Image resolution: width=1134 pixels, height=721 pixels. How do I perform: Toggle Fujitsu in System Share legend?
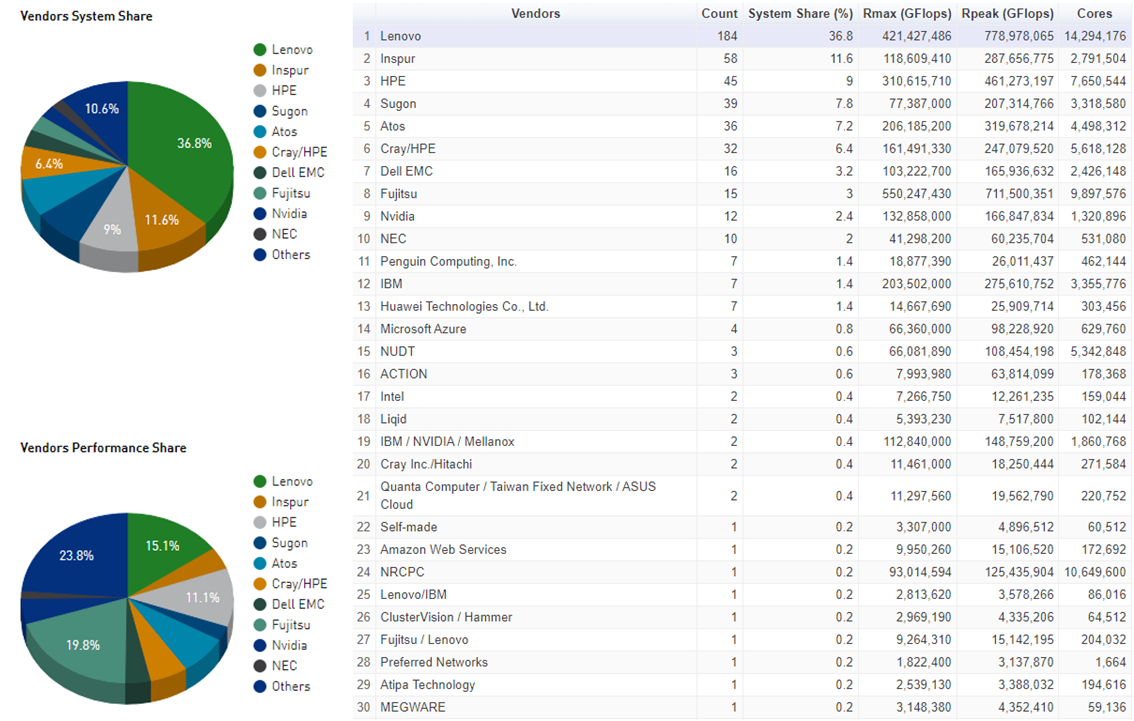282,193
